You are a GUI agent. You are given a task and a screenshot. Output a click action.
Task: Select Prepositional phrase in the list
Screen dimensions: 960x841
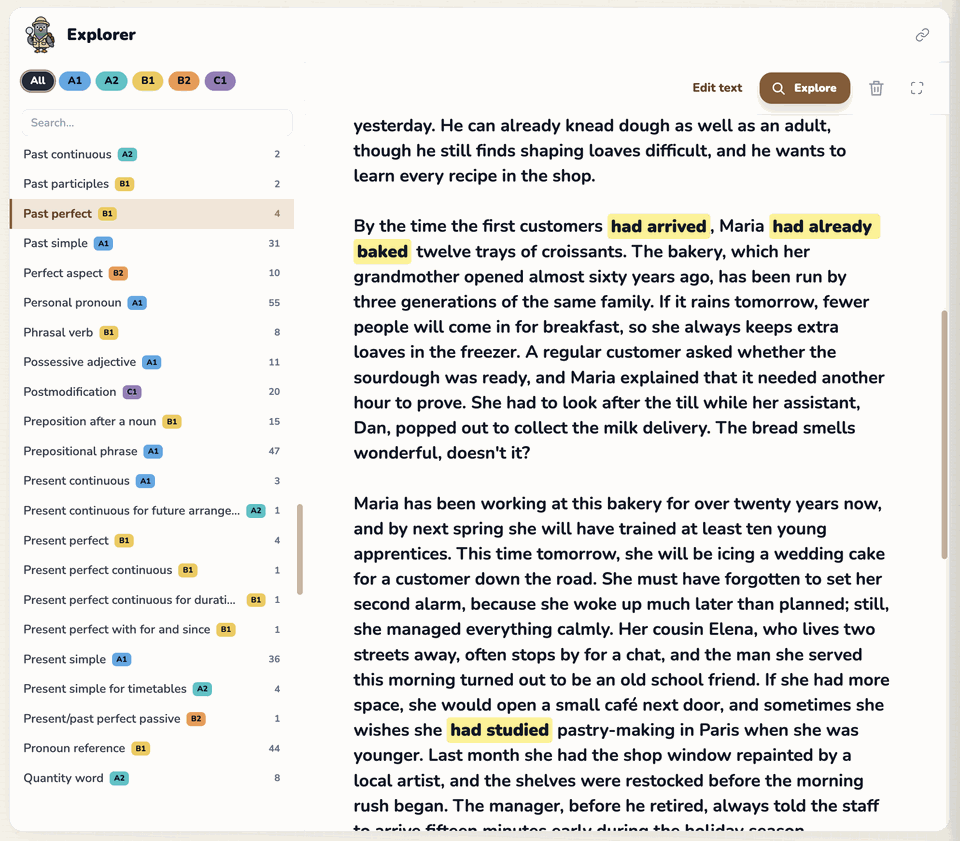click(152, 451)
